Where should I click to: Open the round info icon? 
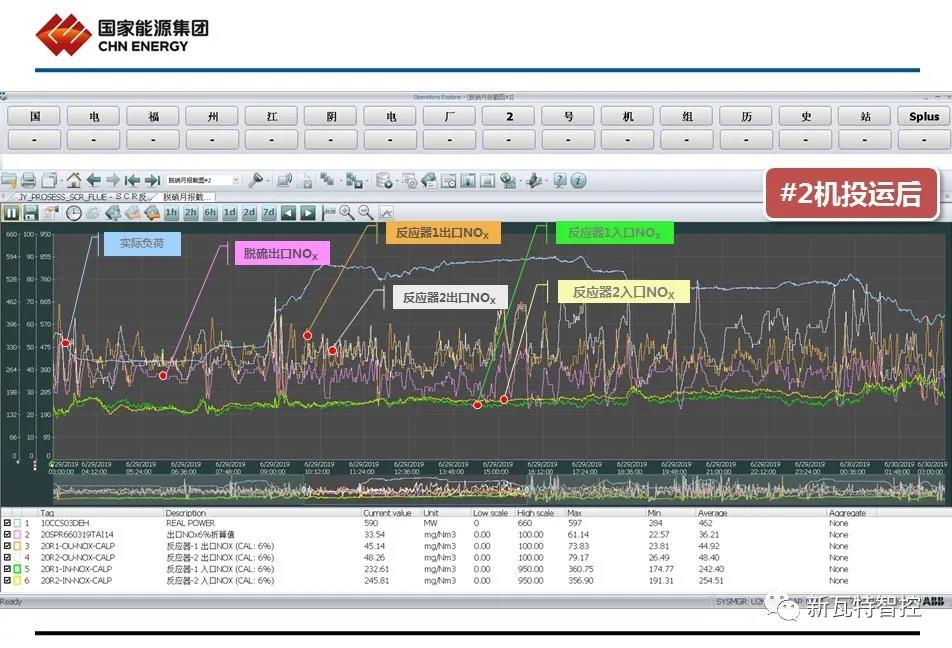pos(579,180)
